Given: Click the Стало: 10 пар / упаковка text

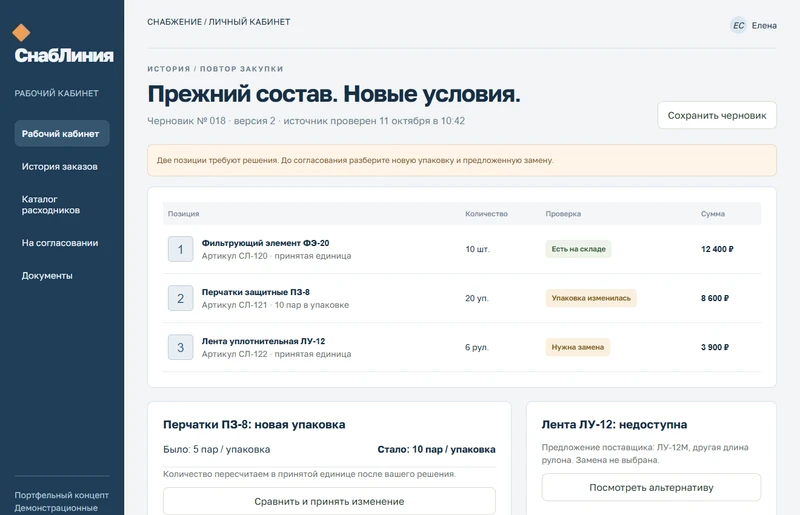Looking at the screenshot, I should pos(436,450).
